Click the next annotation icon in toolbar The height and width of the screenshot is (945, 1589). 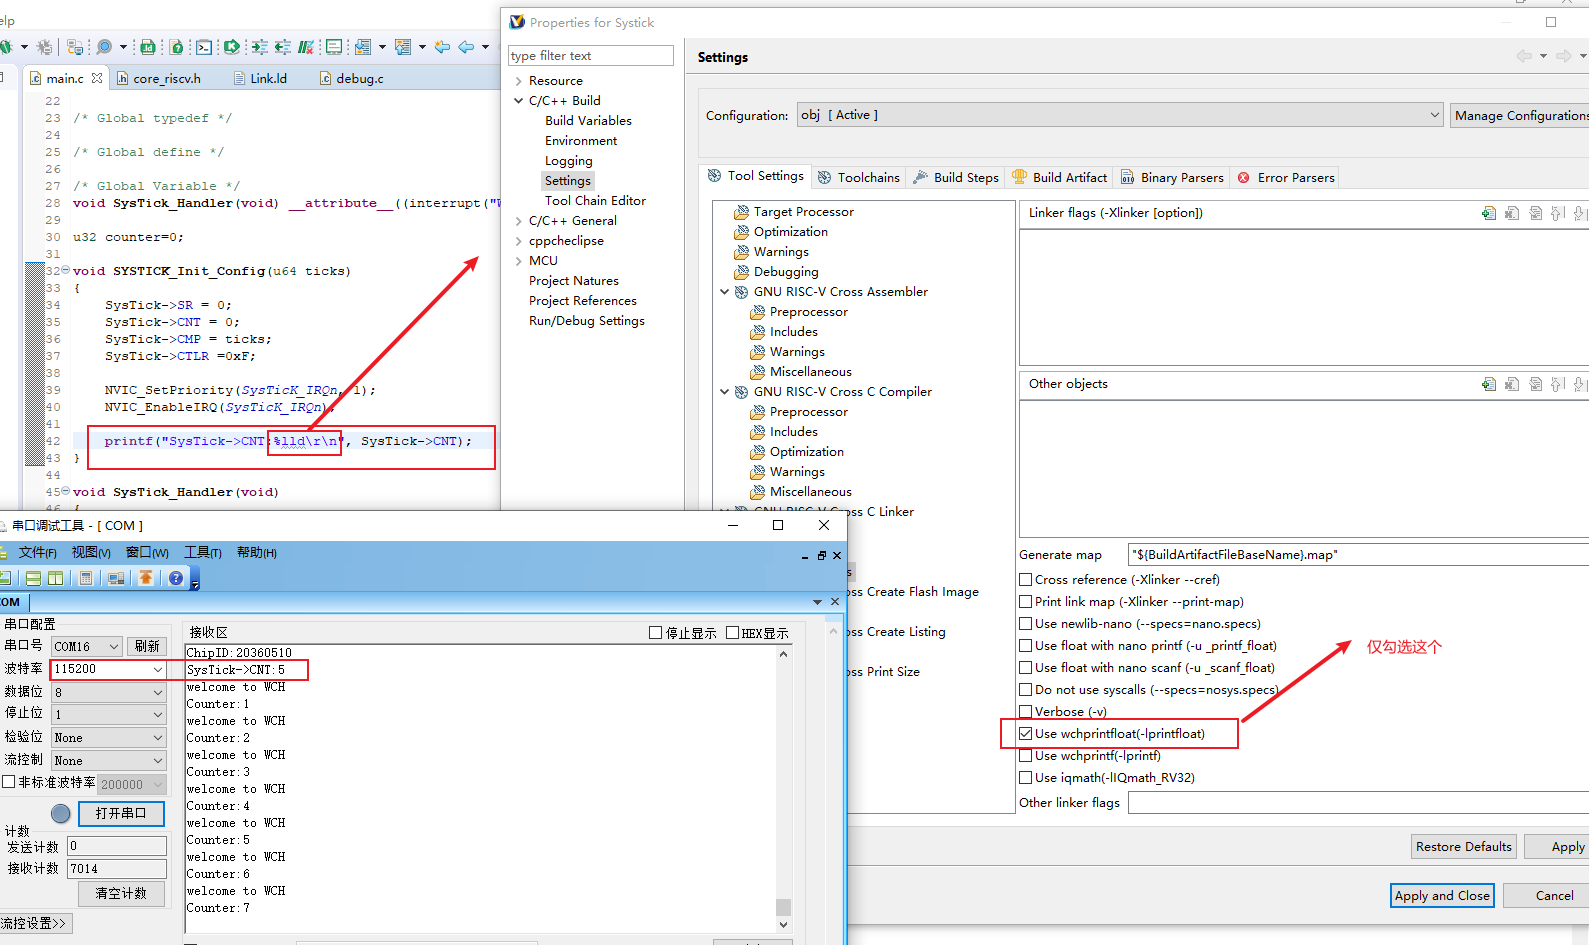[x=363, y=47]
